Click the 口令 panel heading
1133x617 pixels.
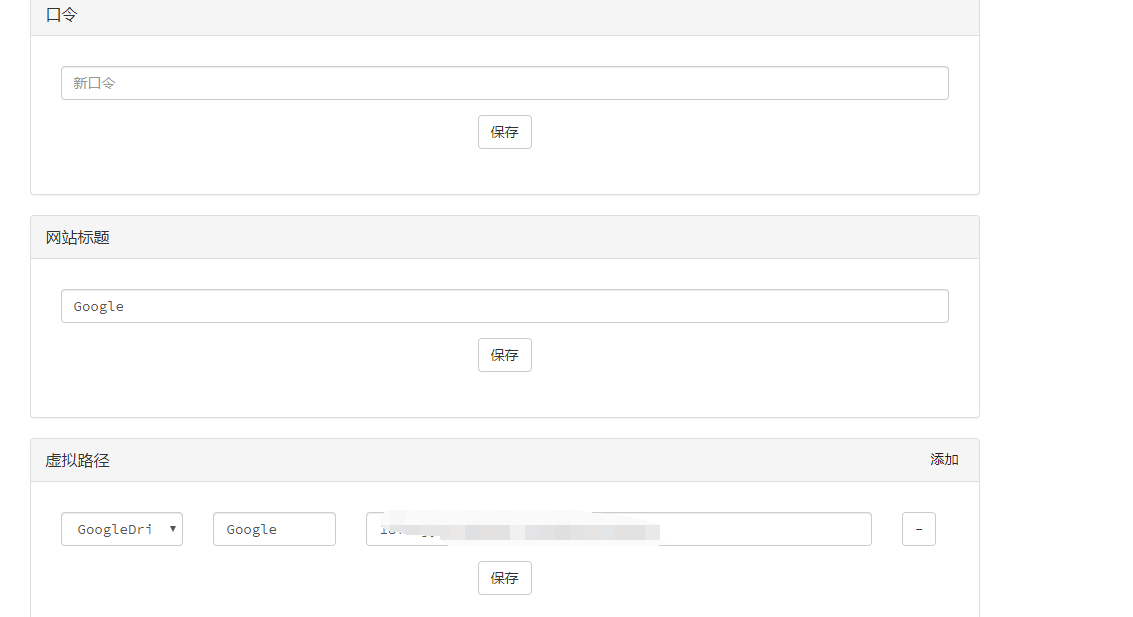[x=62, y=15]
